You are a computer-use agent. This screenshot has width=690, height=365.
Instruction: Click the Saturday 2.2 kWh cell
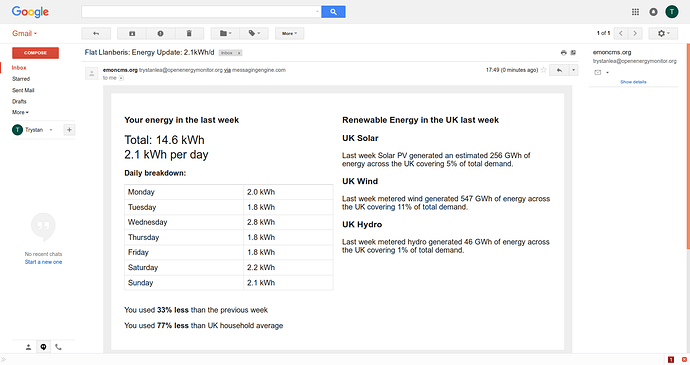coord(288,268)
